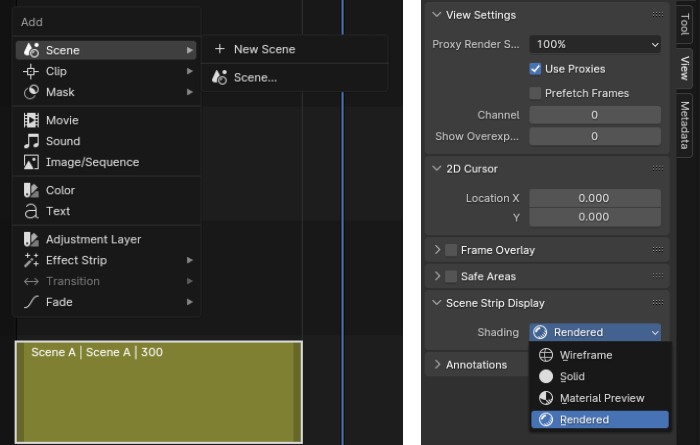Select Movie in the Add menu
700x445 pixels.
point(106,120)
